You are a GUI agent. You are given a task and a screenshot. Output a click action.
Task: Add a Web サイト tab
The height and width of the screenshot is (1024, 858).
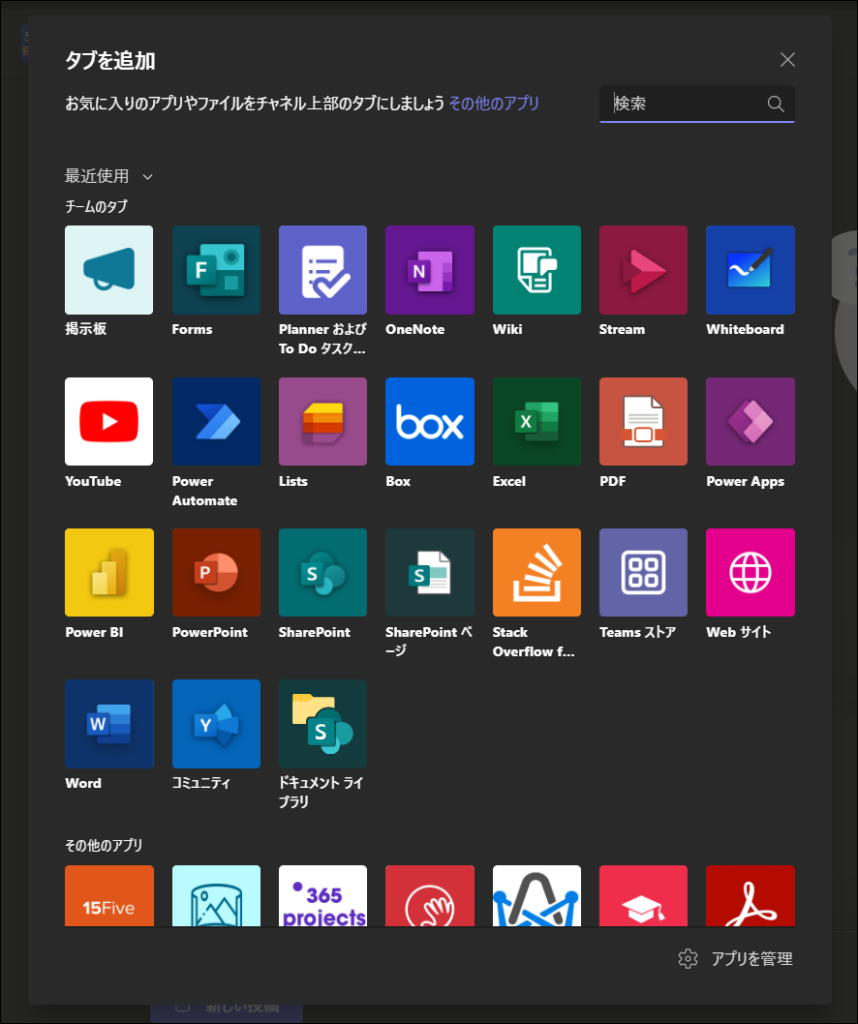click(x=750, y=572)
